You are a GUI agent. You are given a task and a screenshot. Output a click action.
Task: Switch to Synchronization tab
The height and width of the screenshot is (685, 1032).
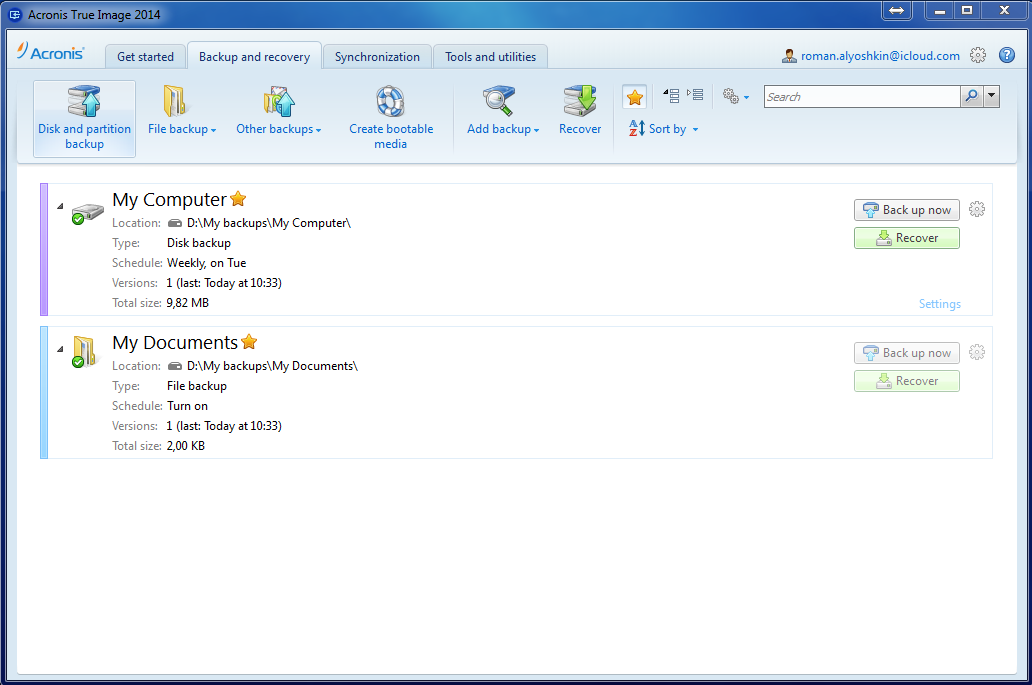tap(377, 57)
